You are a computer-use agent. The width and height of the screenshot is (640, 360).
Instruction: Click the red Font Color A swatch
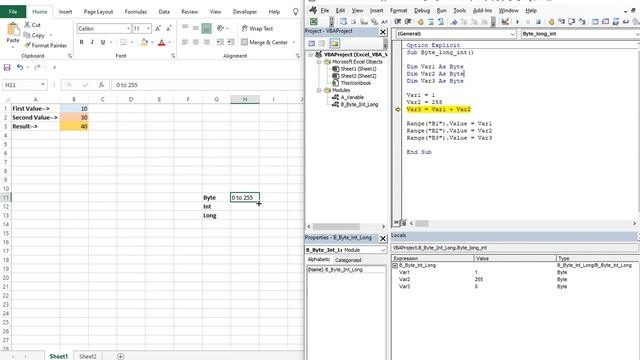[162, 42]
